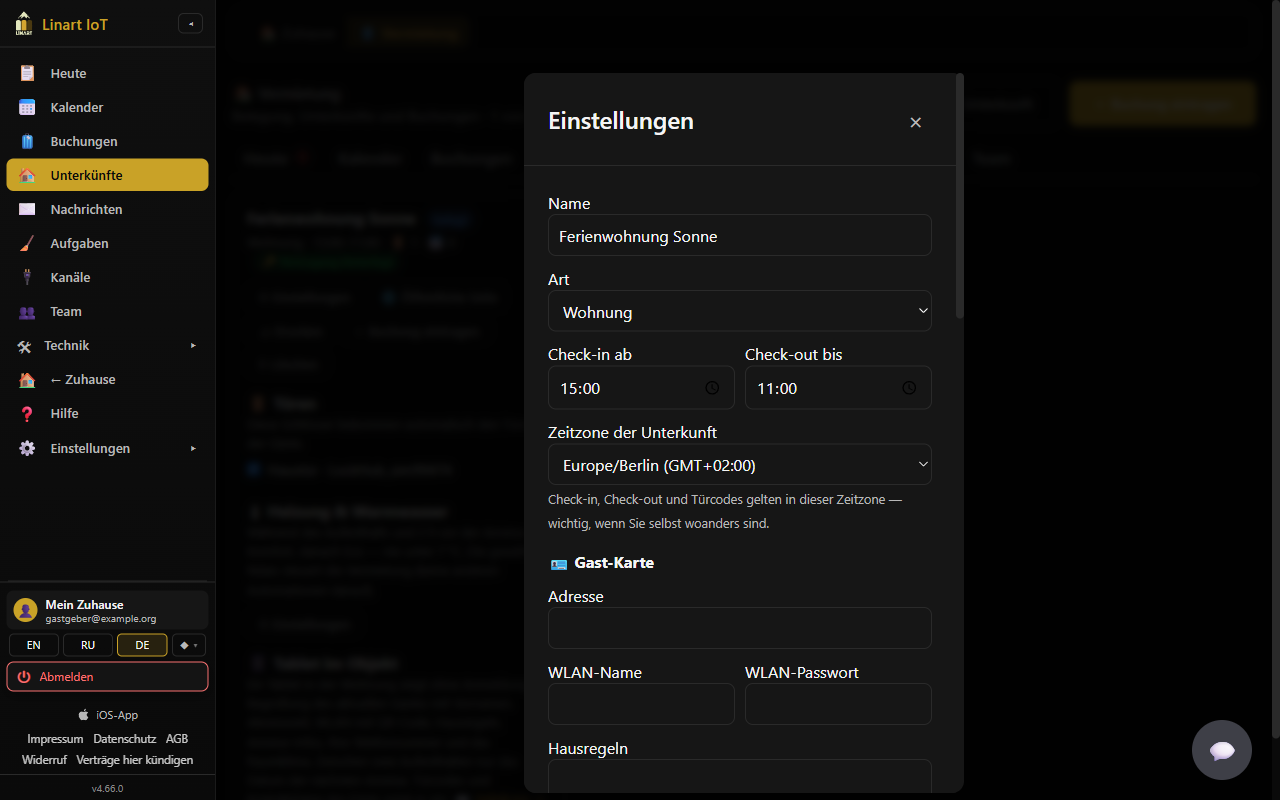This screenshot has width=1280, height=800.
Task: Navigate to Buchungen in the sidebar
Action: (x=108, y=141)
